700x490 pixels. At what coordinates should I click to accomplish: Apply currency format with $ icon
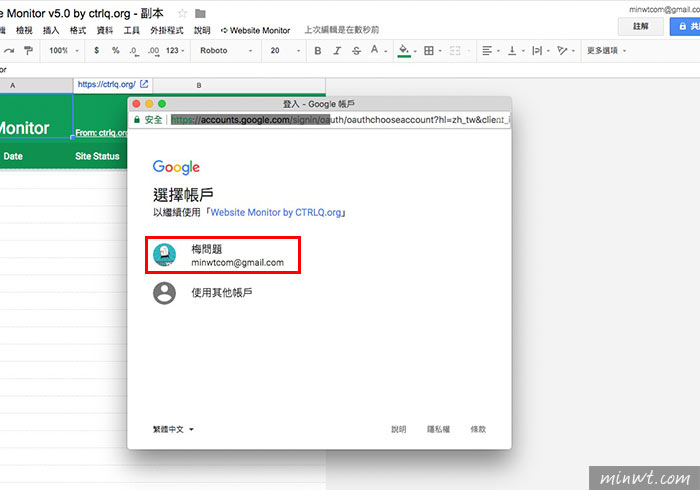click(x=96, y=50)
